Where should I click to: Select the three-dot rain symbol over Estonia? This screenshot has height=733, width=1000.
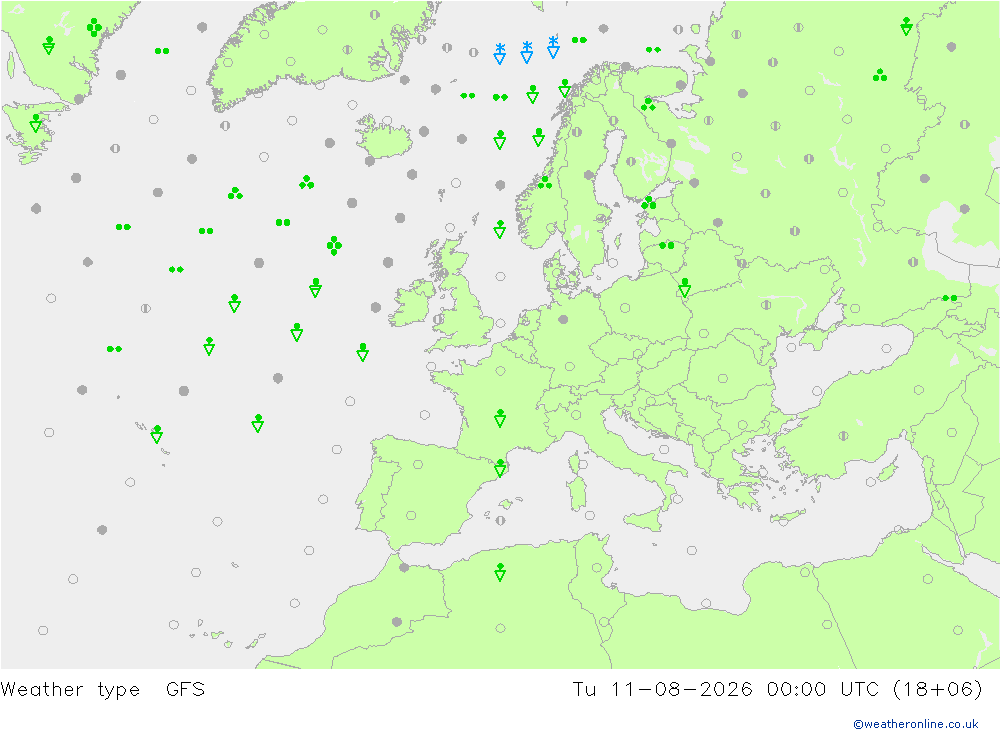pos(649,204)
